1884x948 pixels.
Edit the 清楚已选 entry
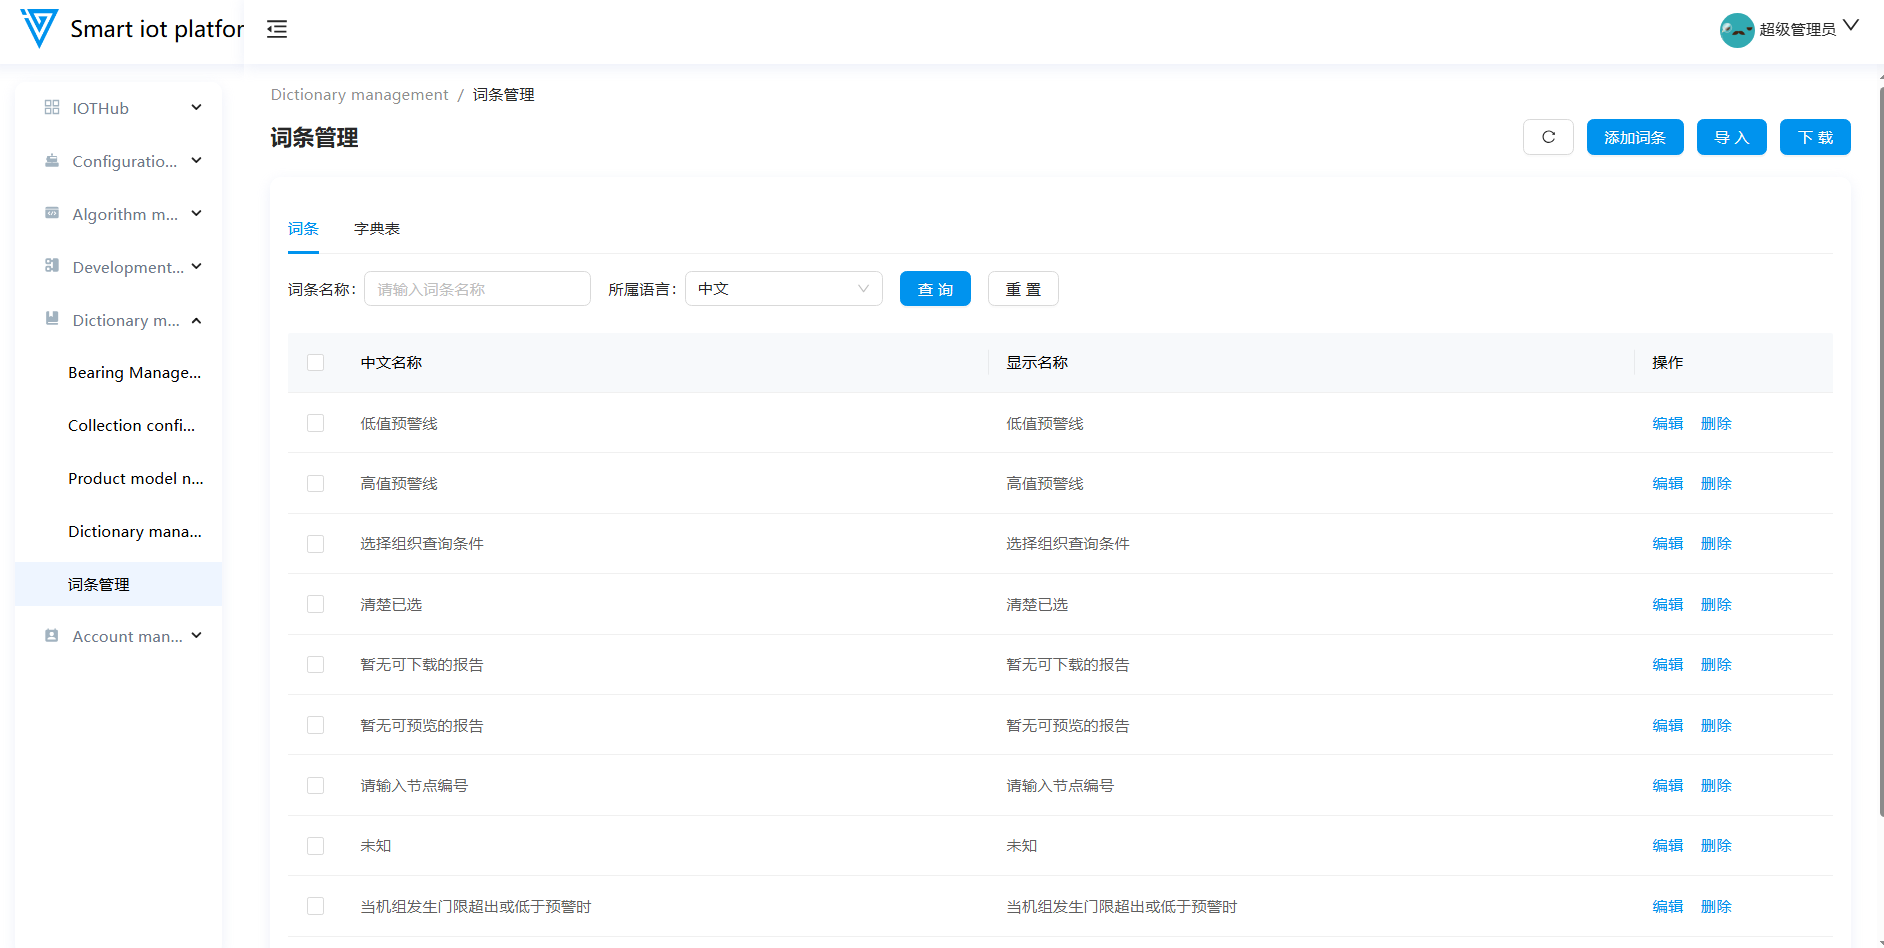point(1667,604)
